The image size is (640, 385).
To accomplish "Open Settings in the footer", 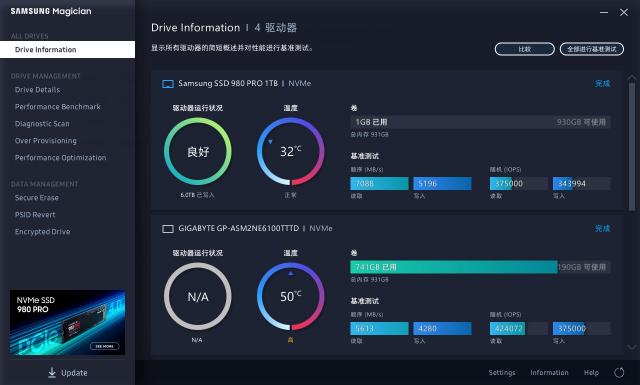I will coord(502,372).
